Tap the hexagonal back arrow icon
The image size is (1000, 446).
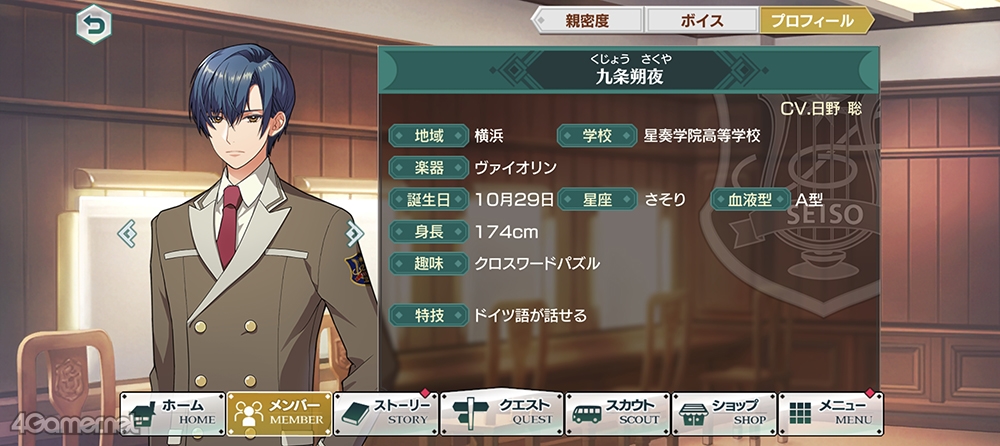point(94,26)
